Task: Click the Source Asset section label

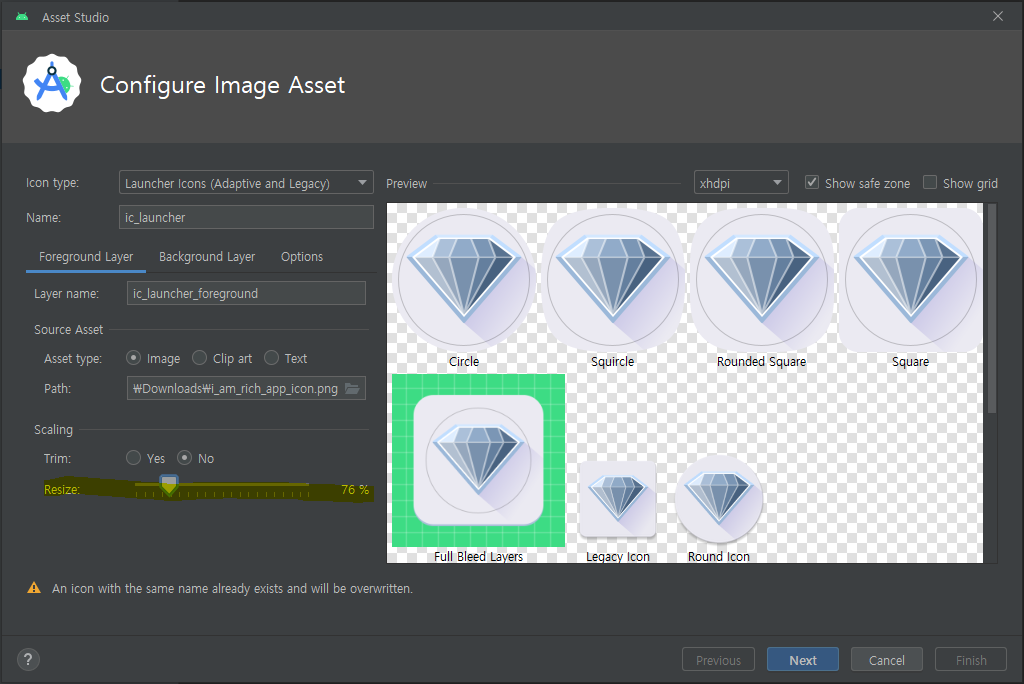Action: (x=69, y=330)
